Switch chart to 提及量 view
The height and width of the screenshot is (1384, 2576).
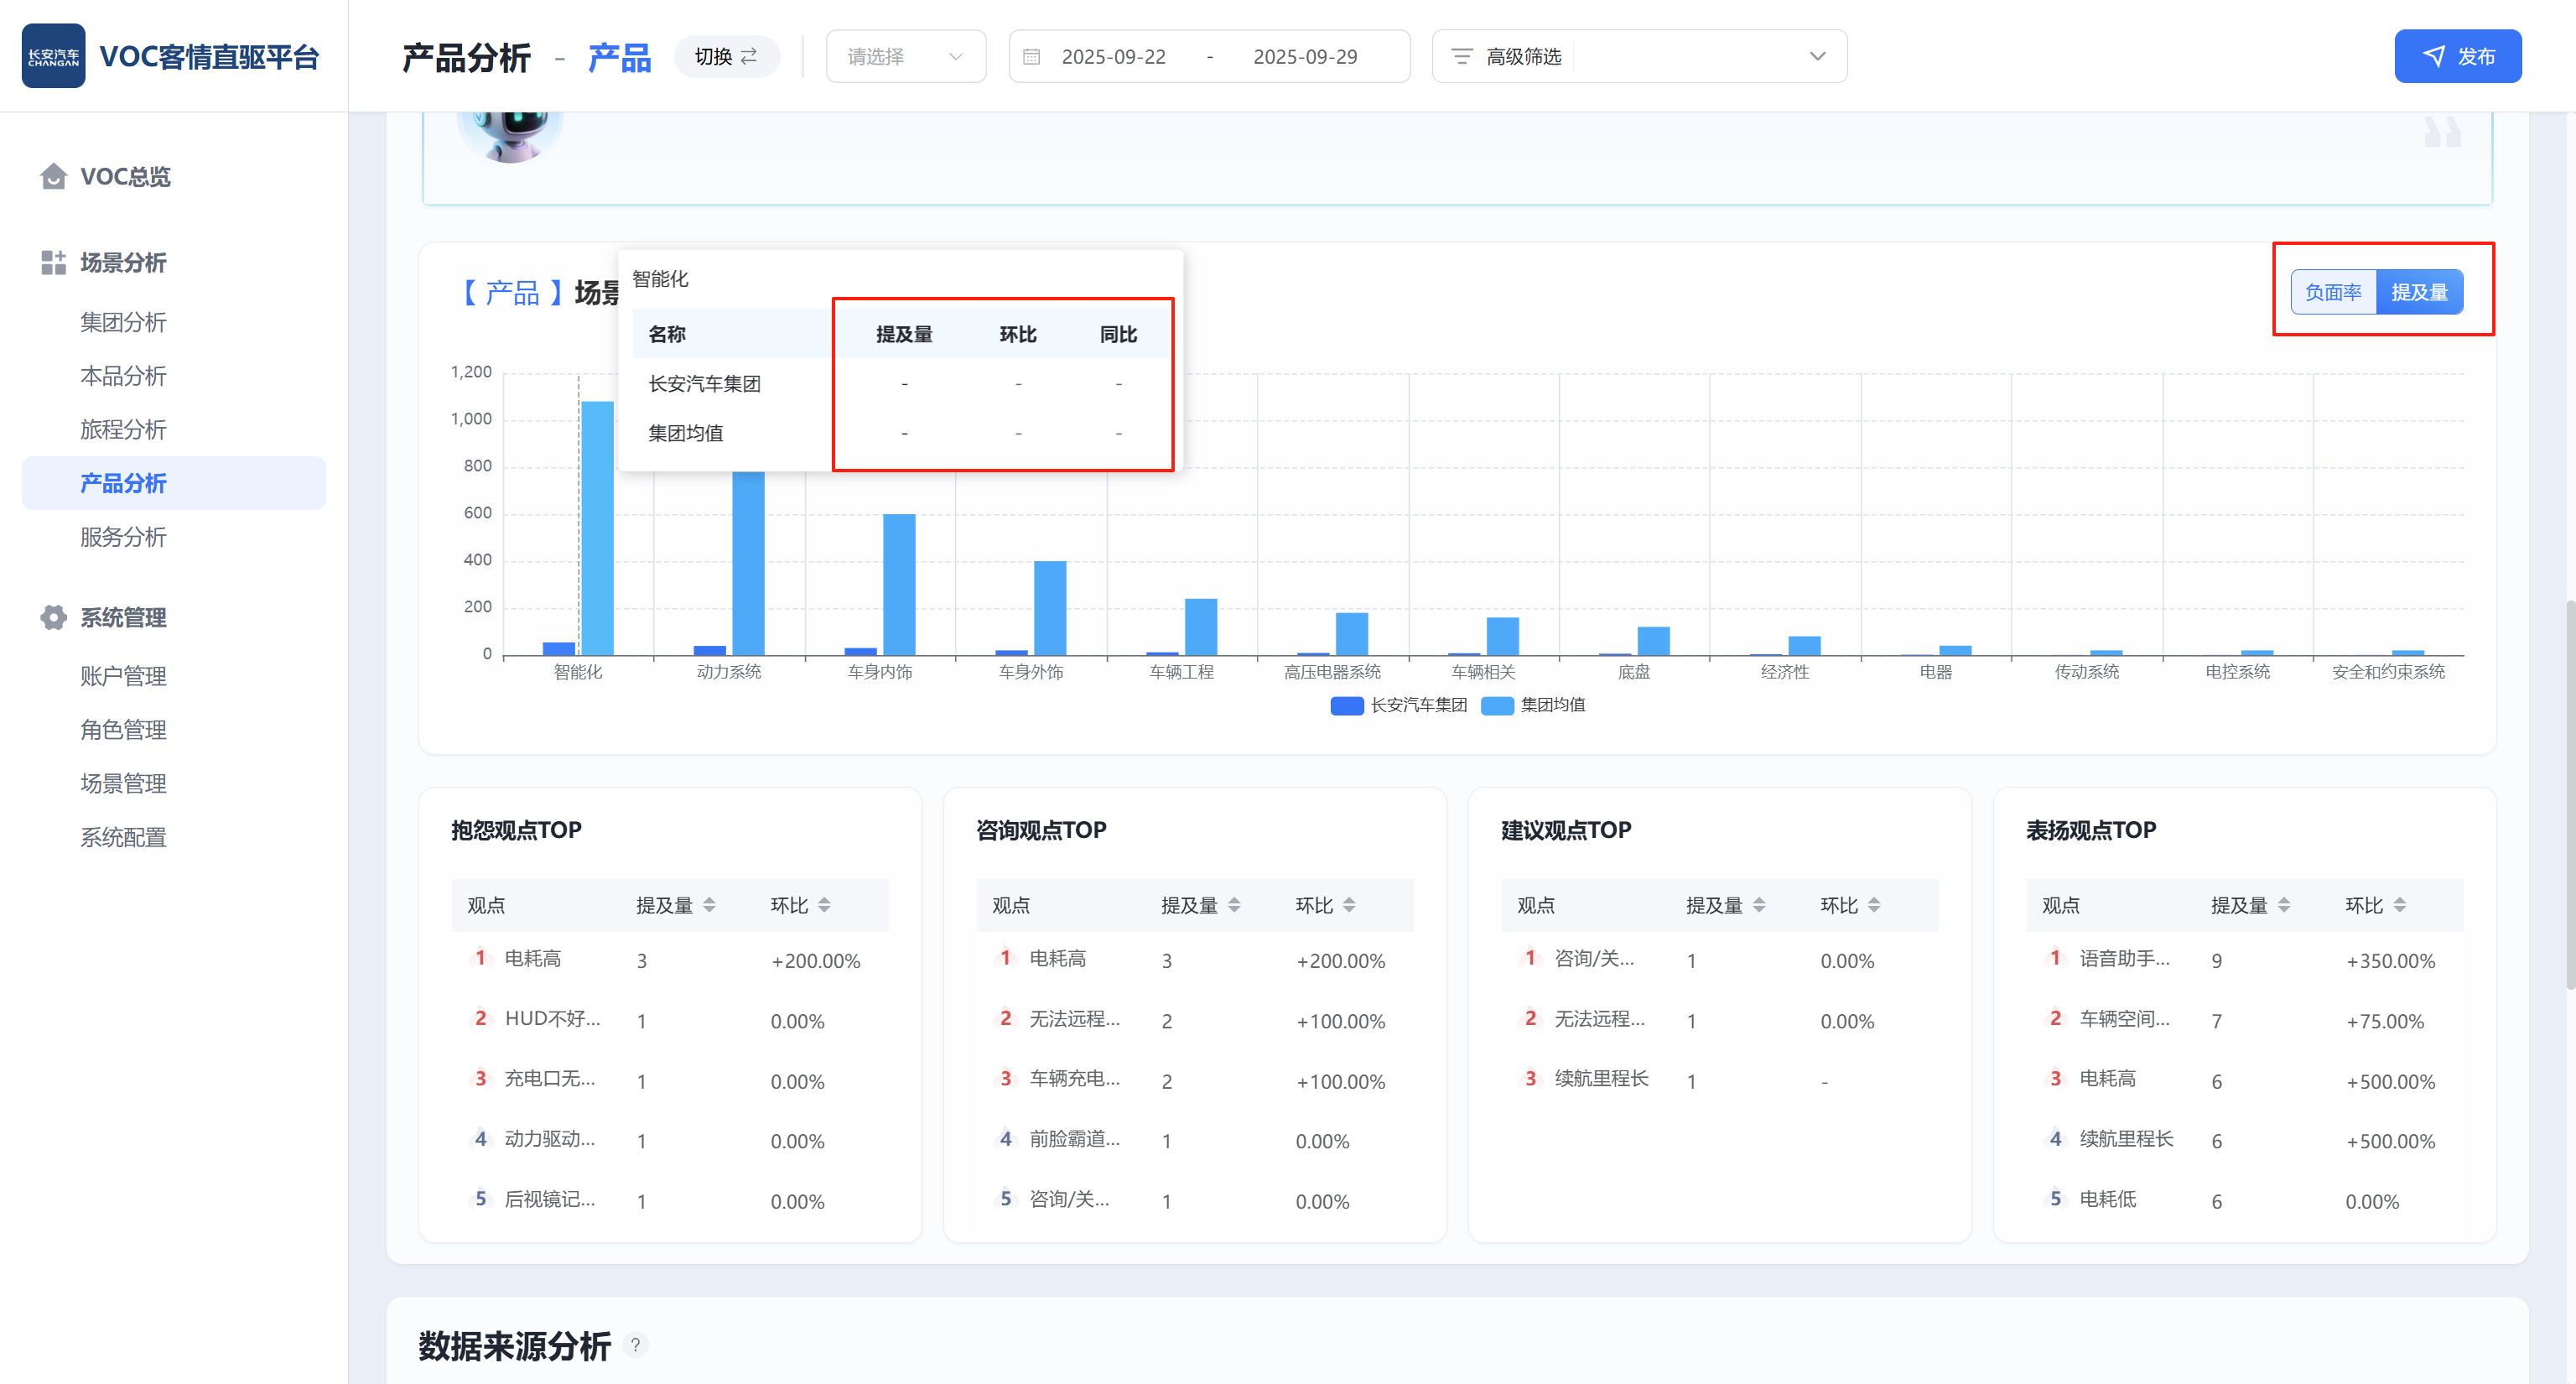(2419, 292)
